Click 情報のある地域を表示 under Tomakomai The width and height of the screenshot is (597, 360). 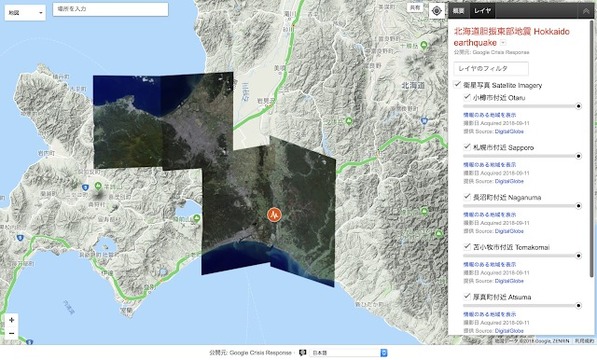point(490,264)
